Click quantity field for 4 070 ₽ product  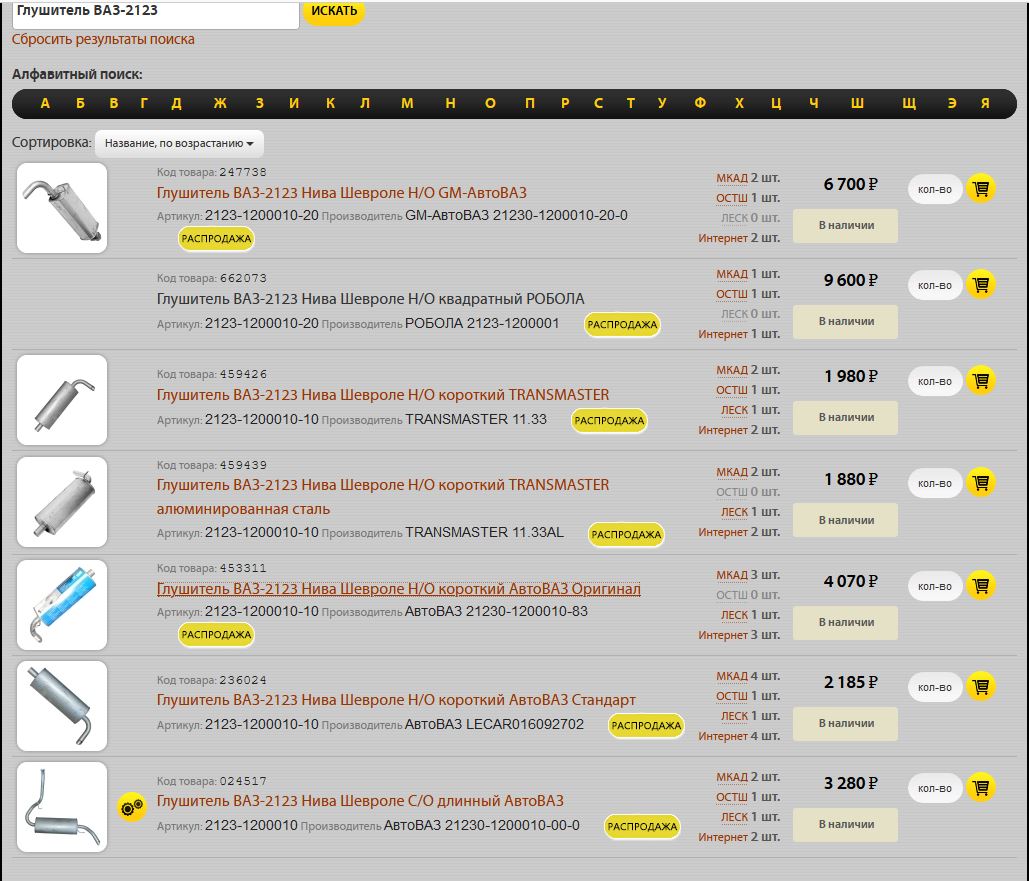pyautogui.click(x=934, y=586)
